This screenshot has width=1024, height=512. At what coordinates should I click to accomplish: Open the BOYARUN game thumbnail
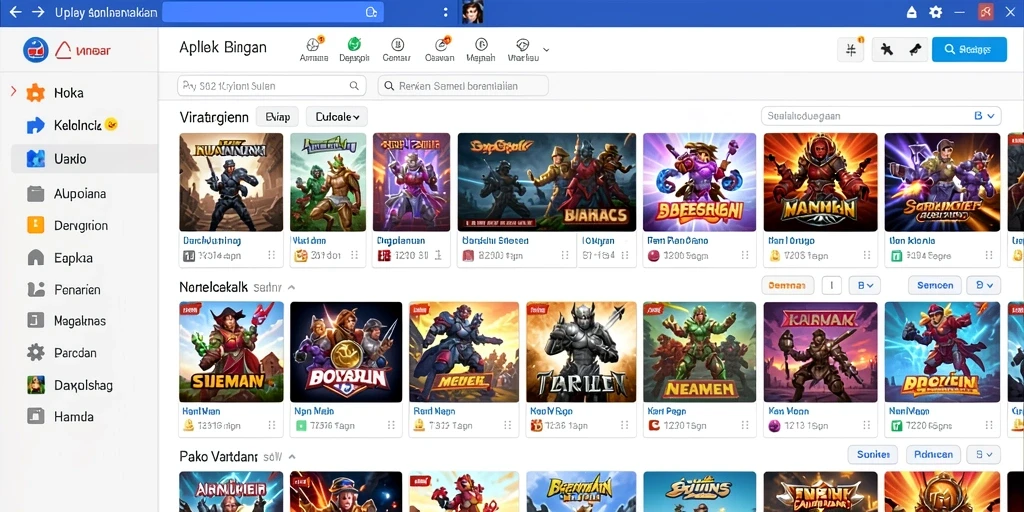[346, 351]
